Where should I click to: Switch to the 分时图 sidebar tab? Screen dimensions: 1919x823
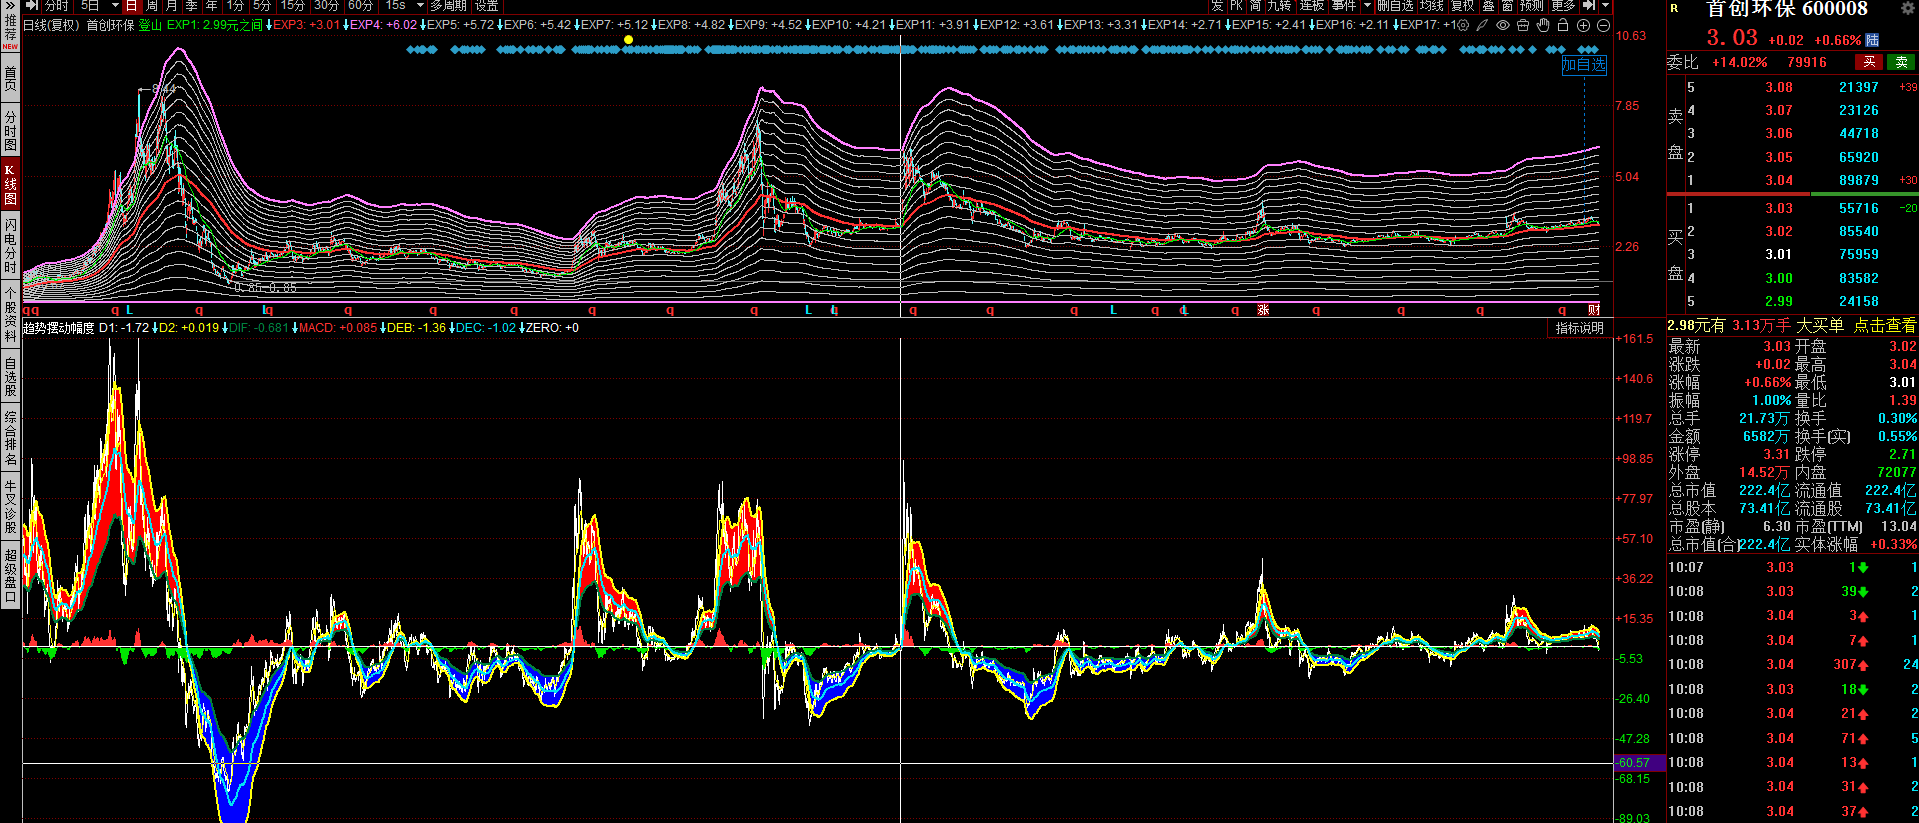[x=10, y=131]
